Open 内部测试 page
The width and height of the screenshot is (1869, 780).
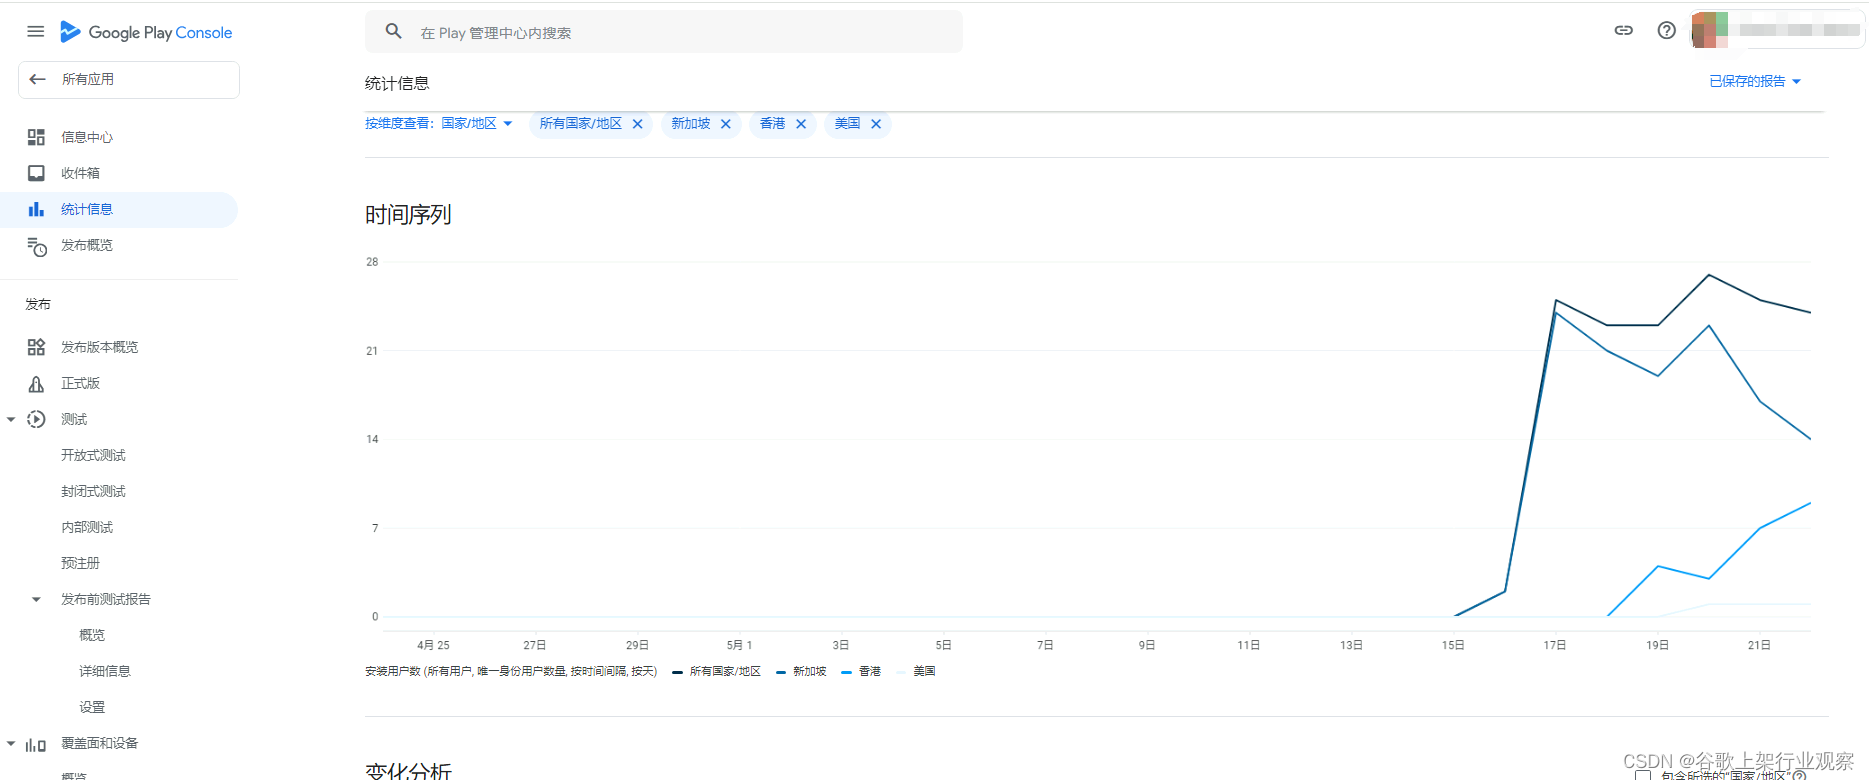[87, 527]
